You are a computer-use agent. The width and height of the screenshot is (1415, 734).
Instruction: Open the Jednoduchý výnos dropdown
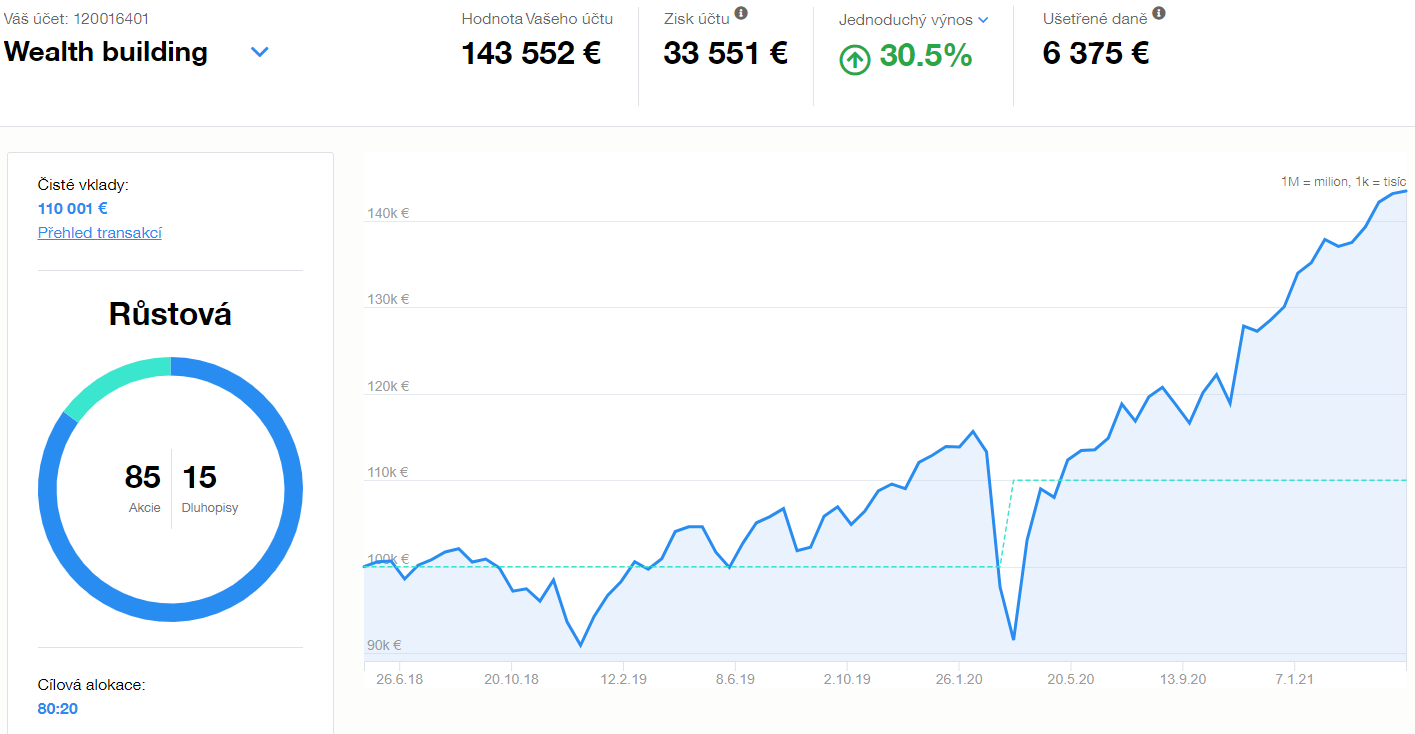(983, 20)
